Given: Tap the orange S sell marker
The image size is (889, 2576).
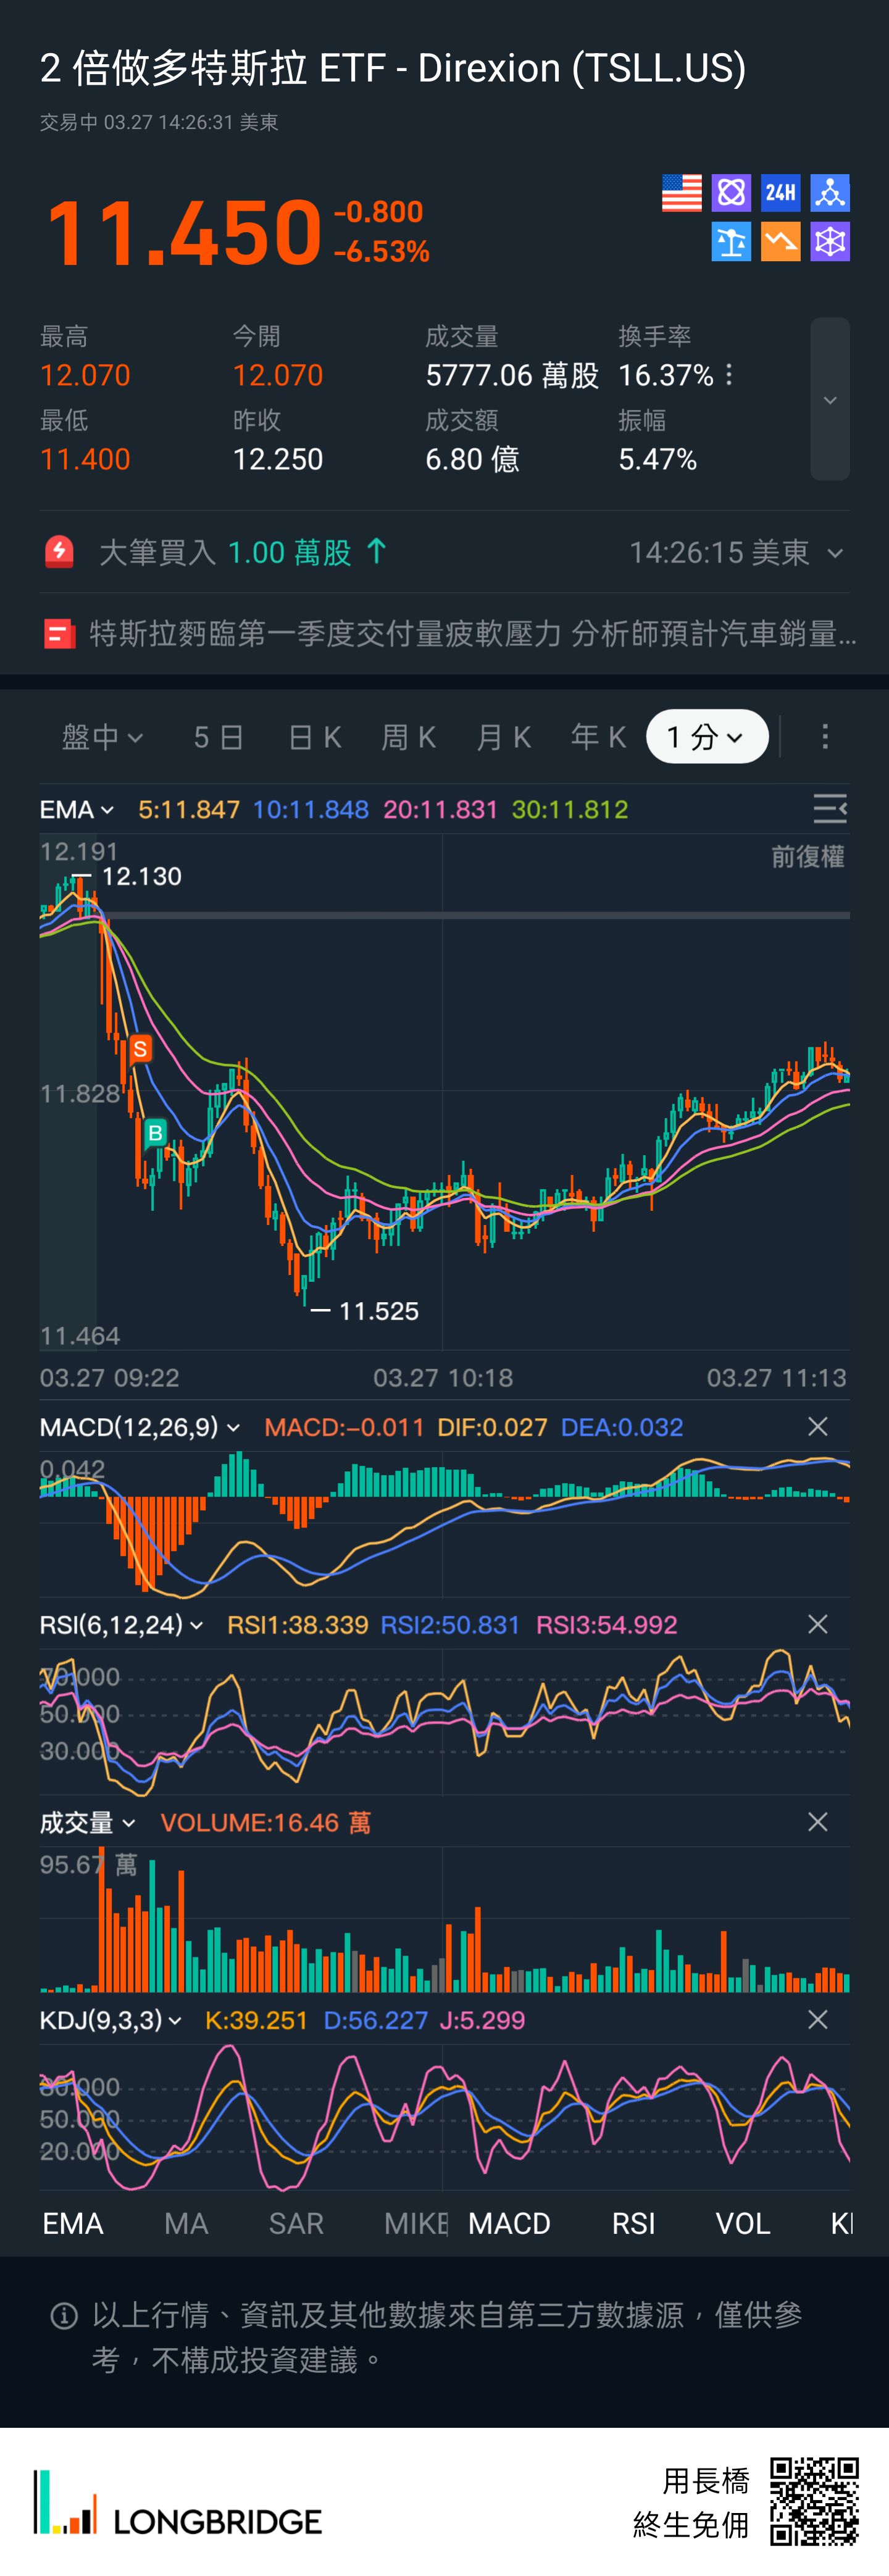Looking at the screenshot, I should coord(140,1048).
